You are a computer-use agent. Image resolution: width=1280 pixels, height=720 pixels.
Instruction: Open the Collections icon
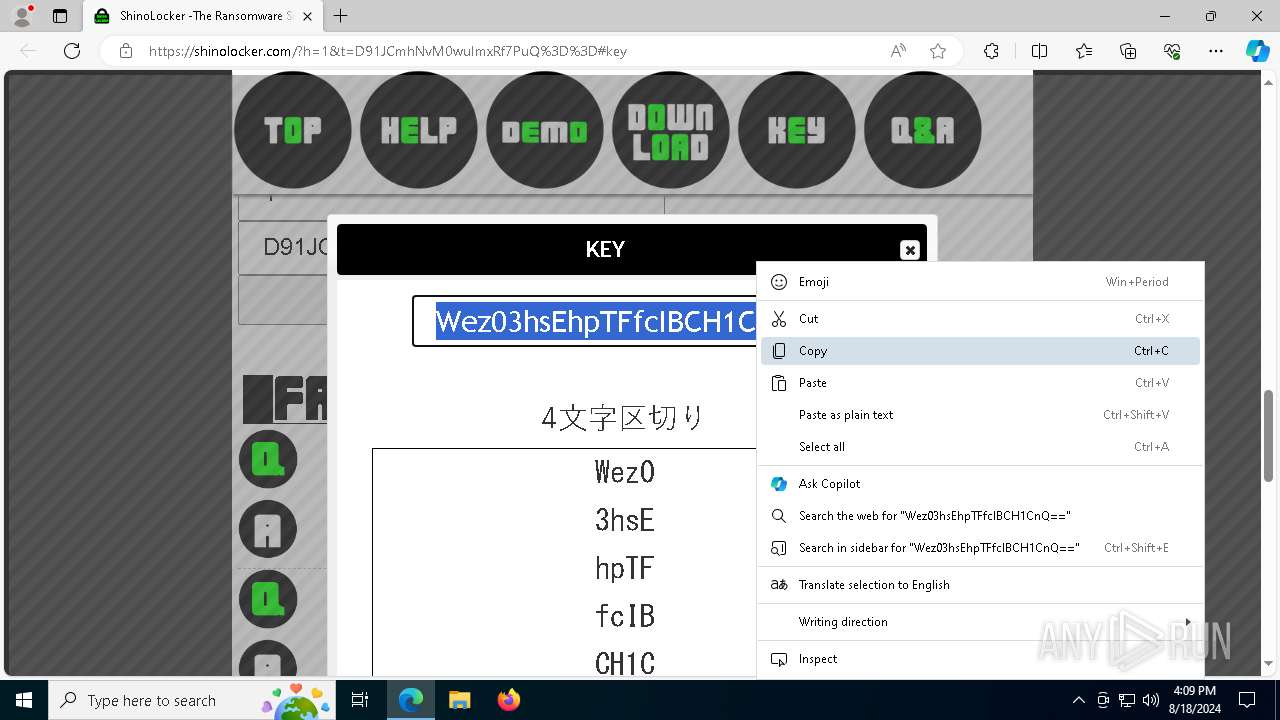coord(1128,51)
